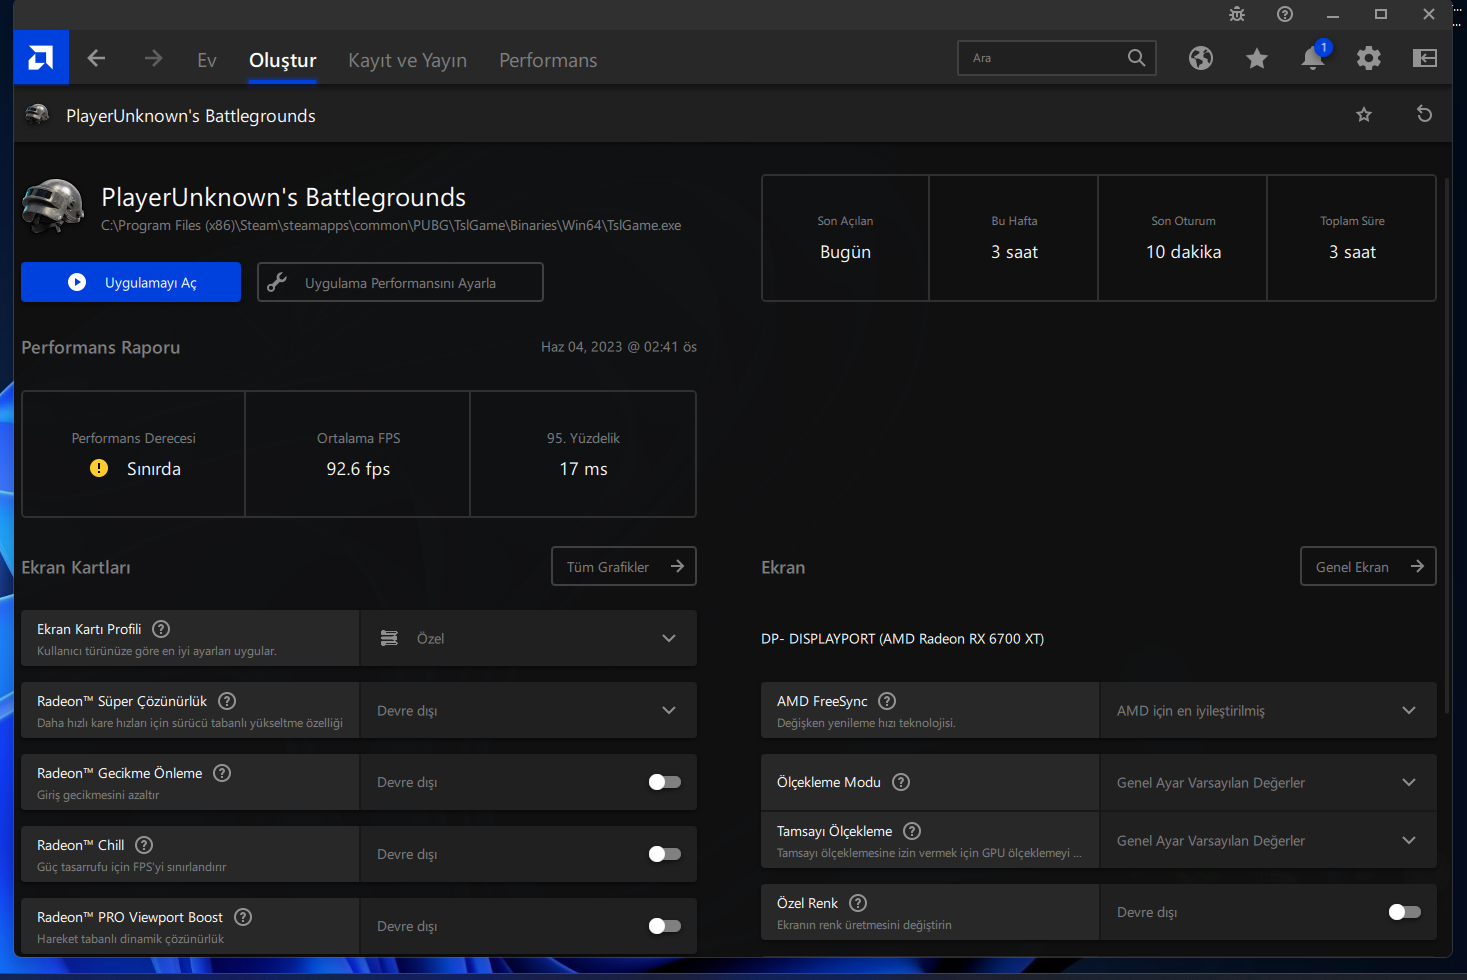The height and width of the screenshot is (980, 1467).
Task: Mark game as favorite with the star outline icon
Action: tap(1363, 115)
